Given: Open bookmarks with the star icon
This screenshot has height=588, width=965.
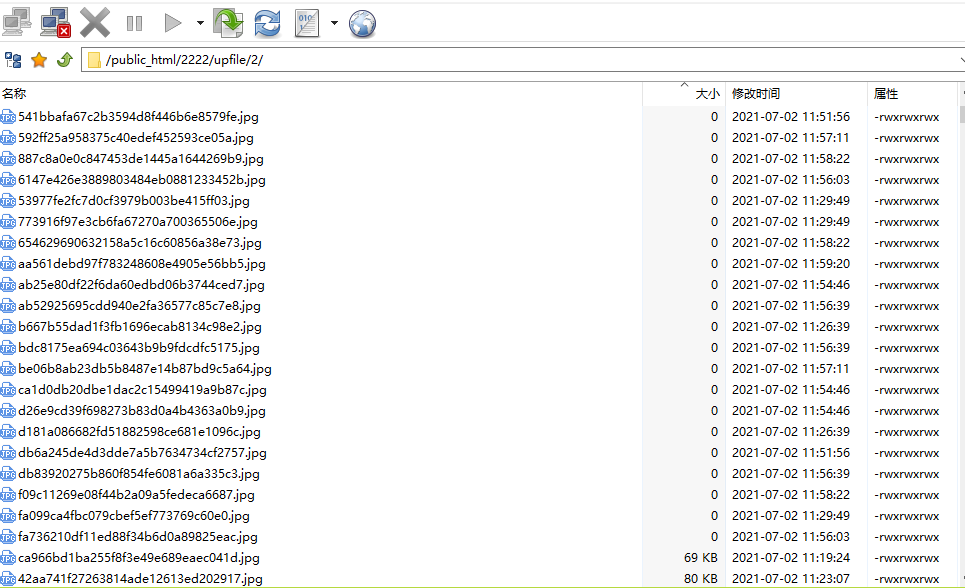Looking at the screenshot, I should pos(39,60).
